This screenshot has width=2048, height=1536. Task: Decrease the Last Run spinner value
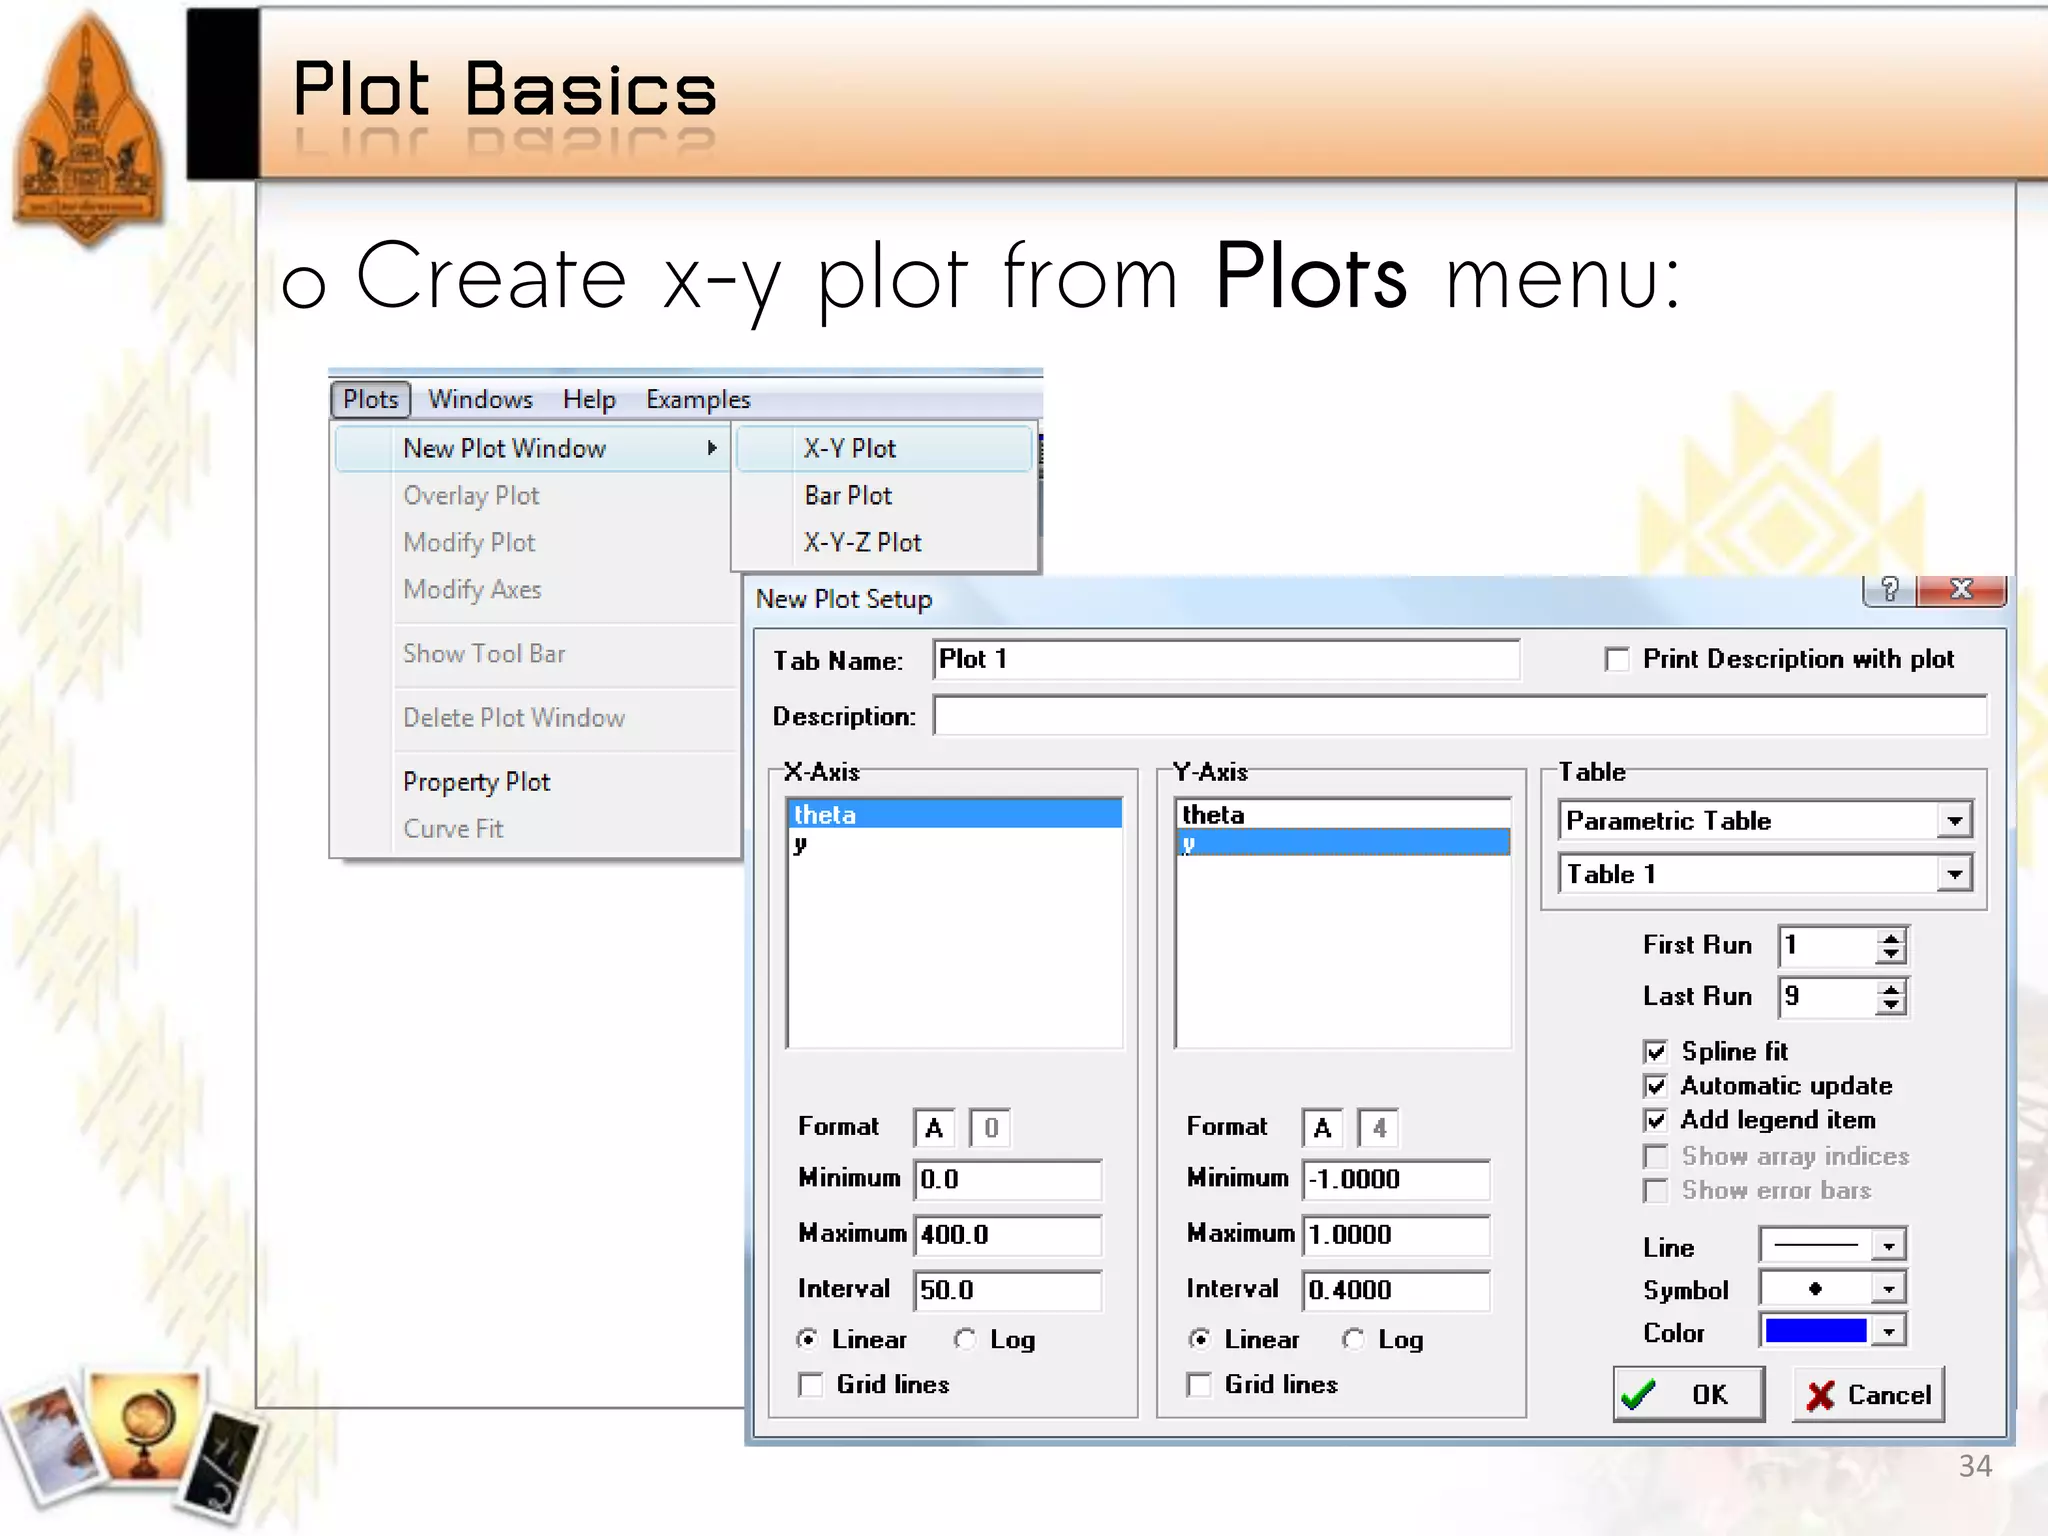click(1890, 1005)
